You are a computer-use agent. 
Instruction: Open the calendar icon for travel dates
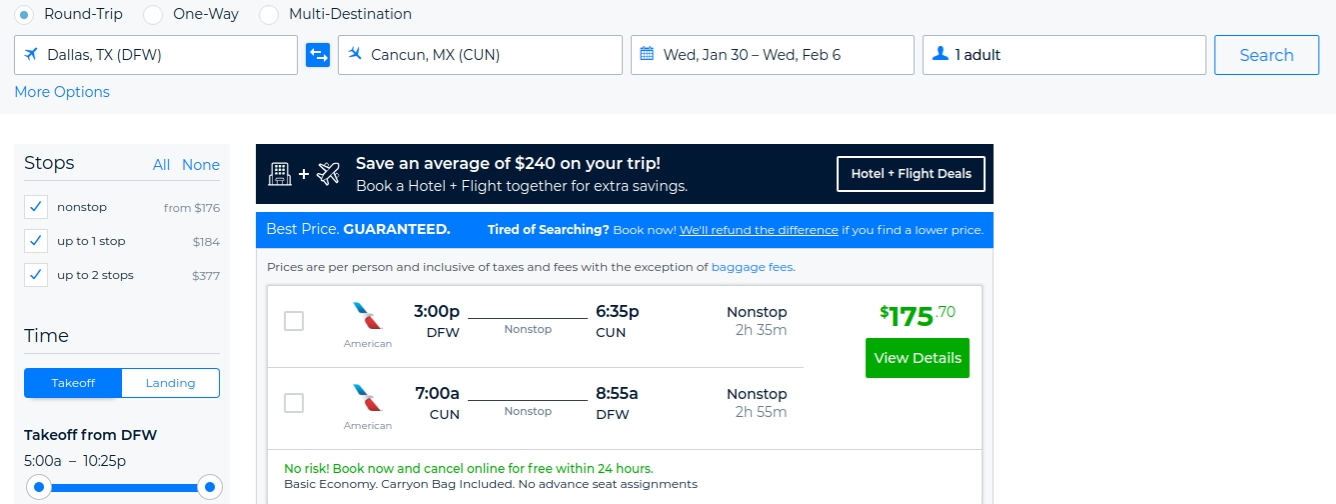pos(647,54)
